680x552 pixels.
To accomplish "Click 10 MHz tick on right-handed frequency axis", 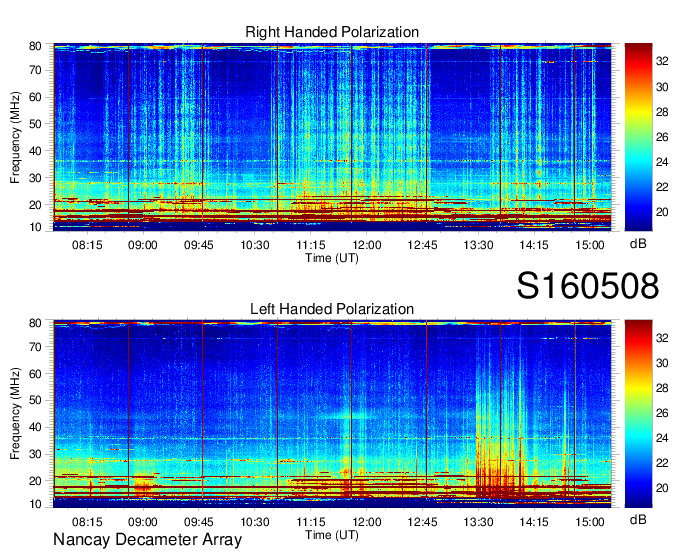I will point(35,227).
